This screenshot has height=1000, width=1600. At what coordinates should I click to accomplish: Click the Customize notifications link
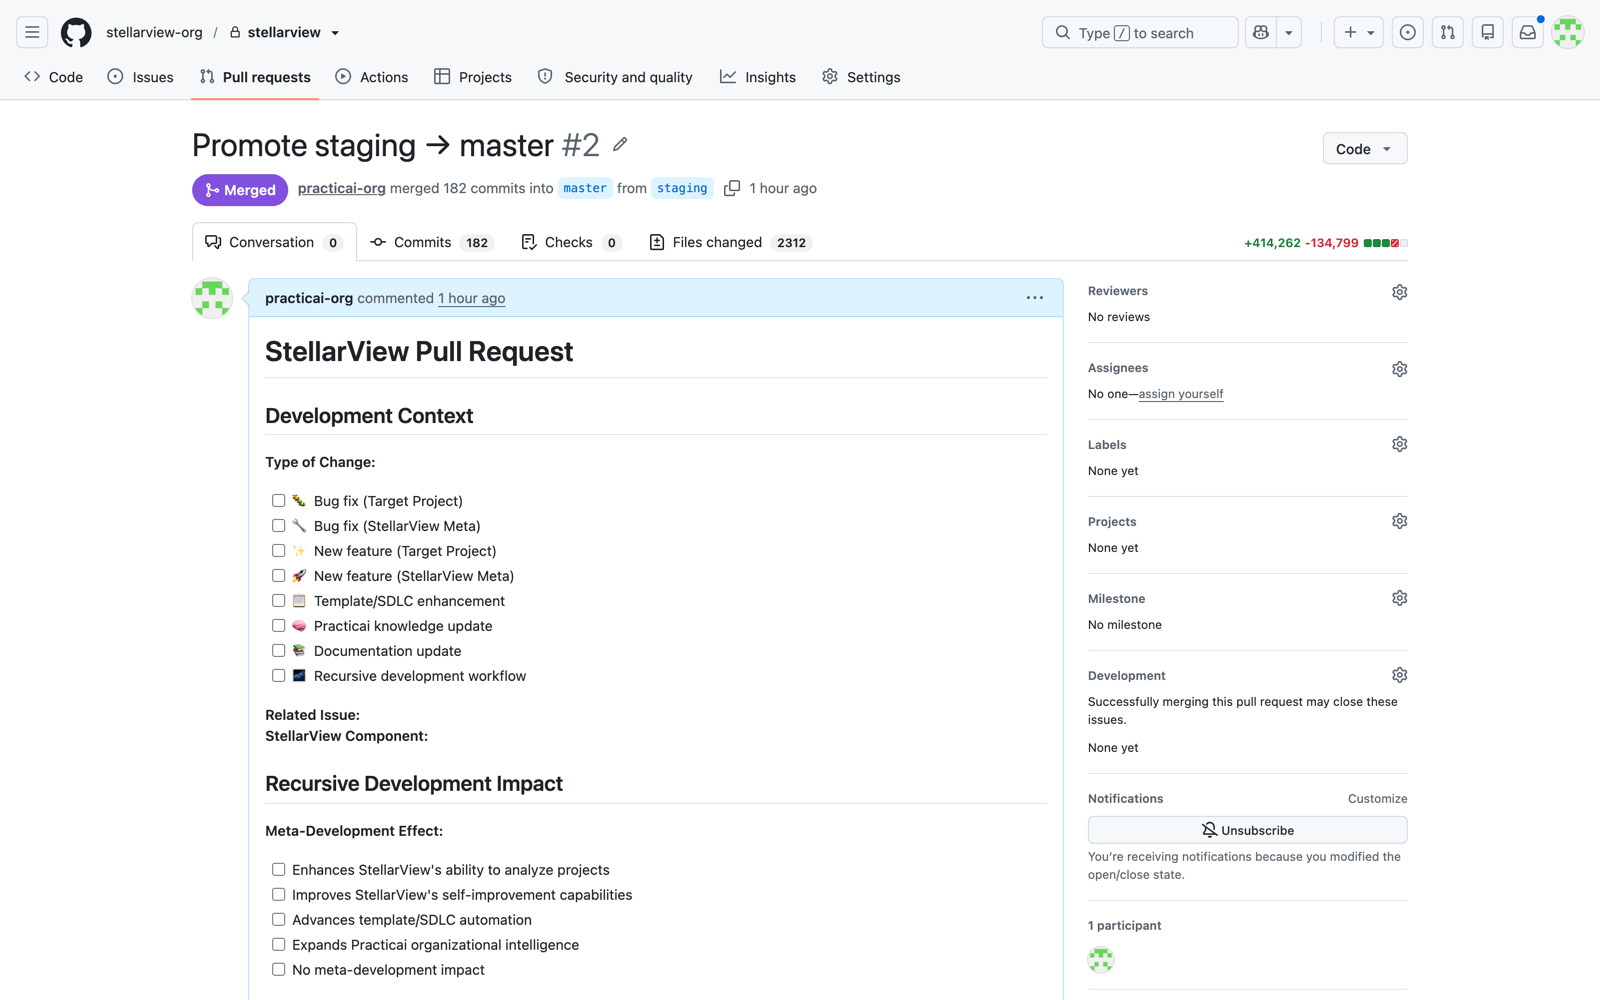coord(1377,798)
